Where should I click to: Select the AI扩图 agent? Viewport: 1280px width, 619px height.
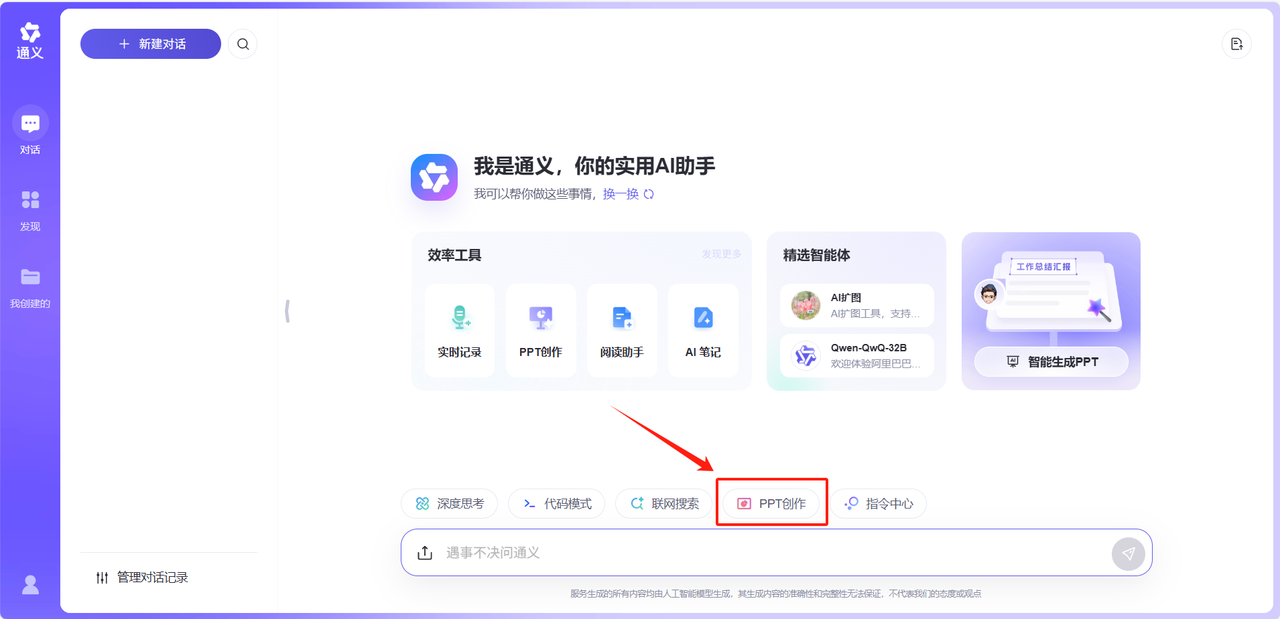[857, 305]
